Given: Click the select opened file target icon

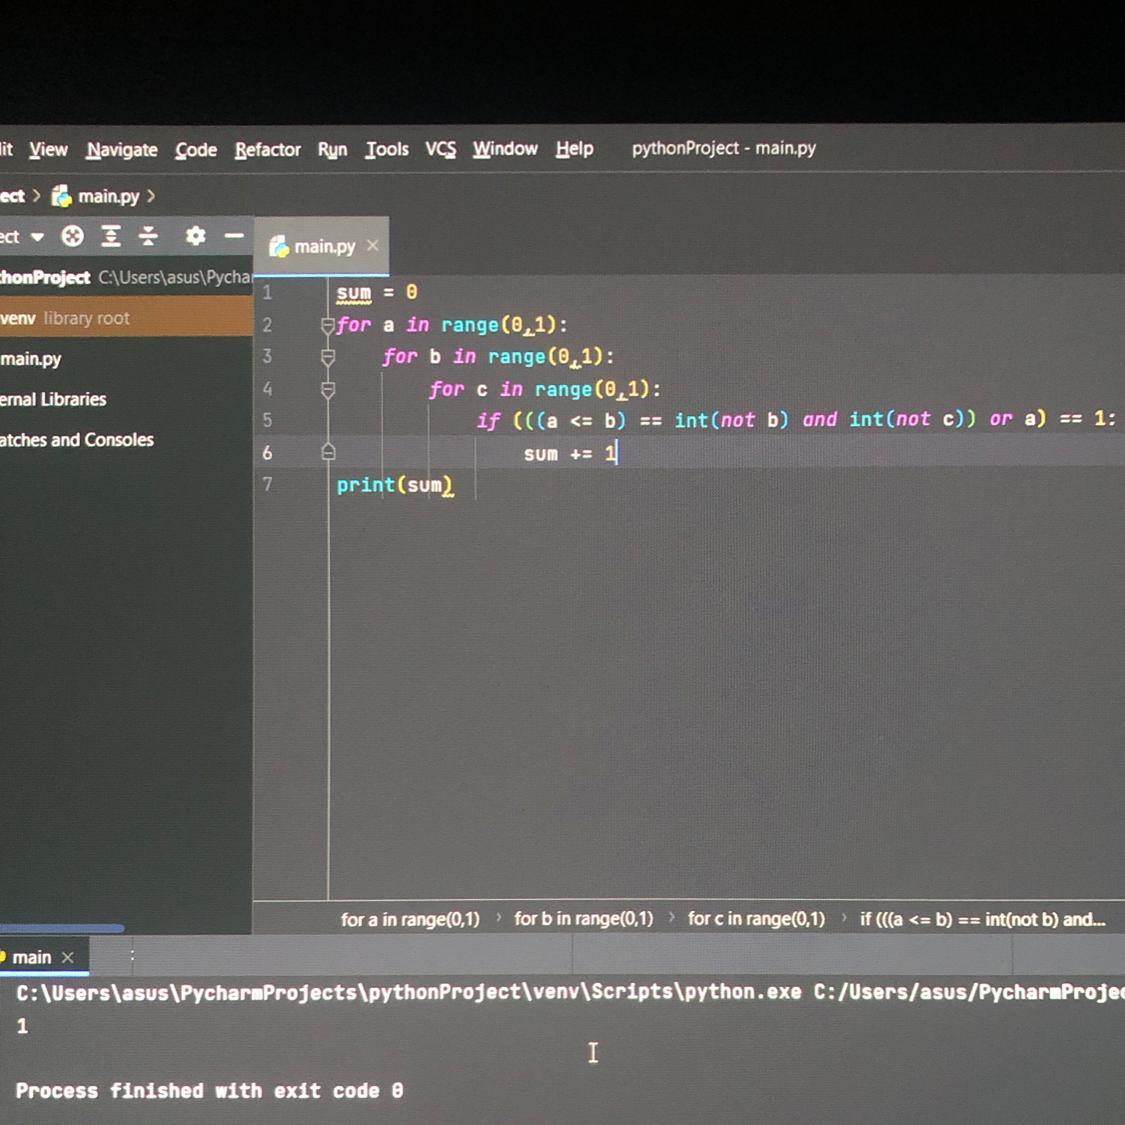Looking at the screenshot, I should click(72, 236).
